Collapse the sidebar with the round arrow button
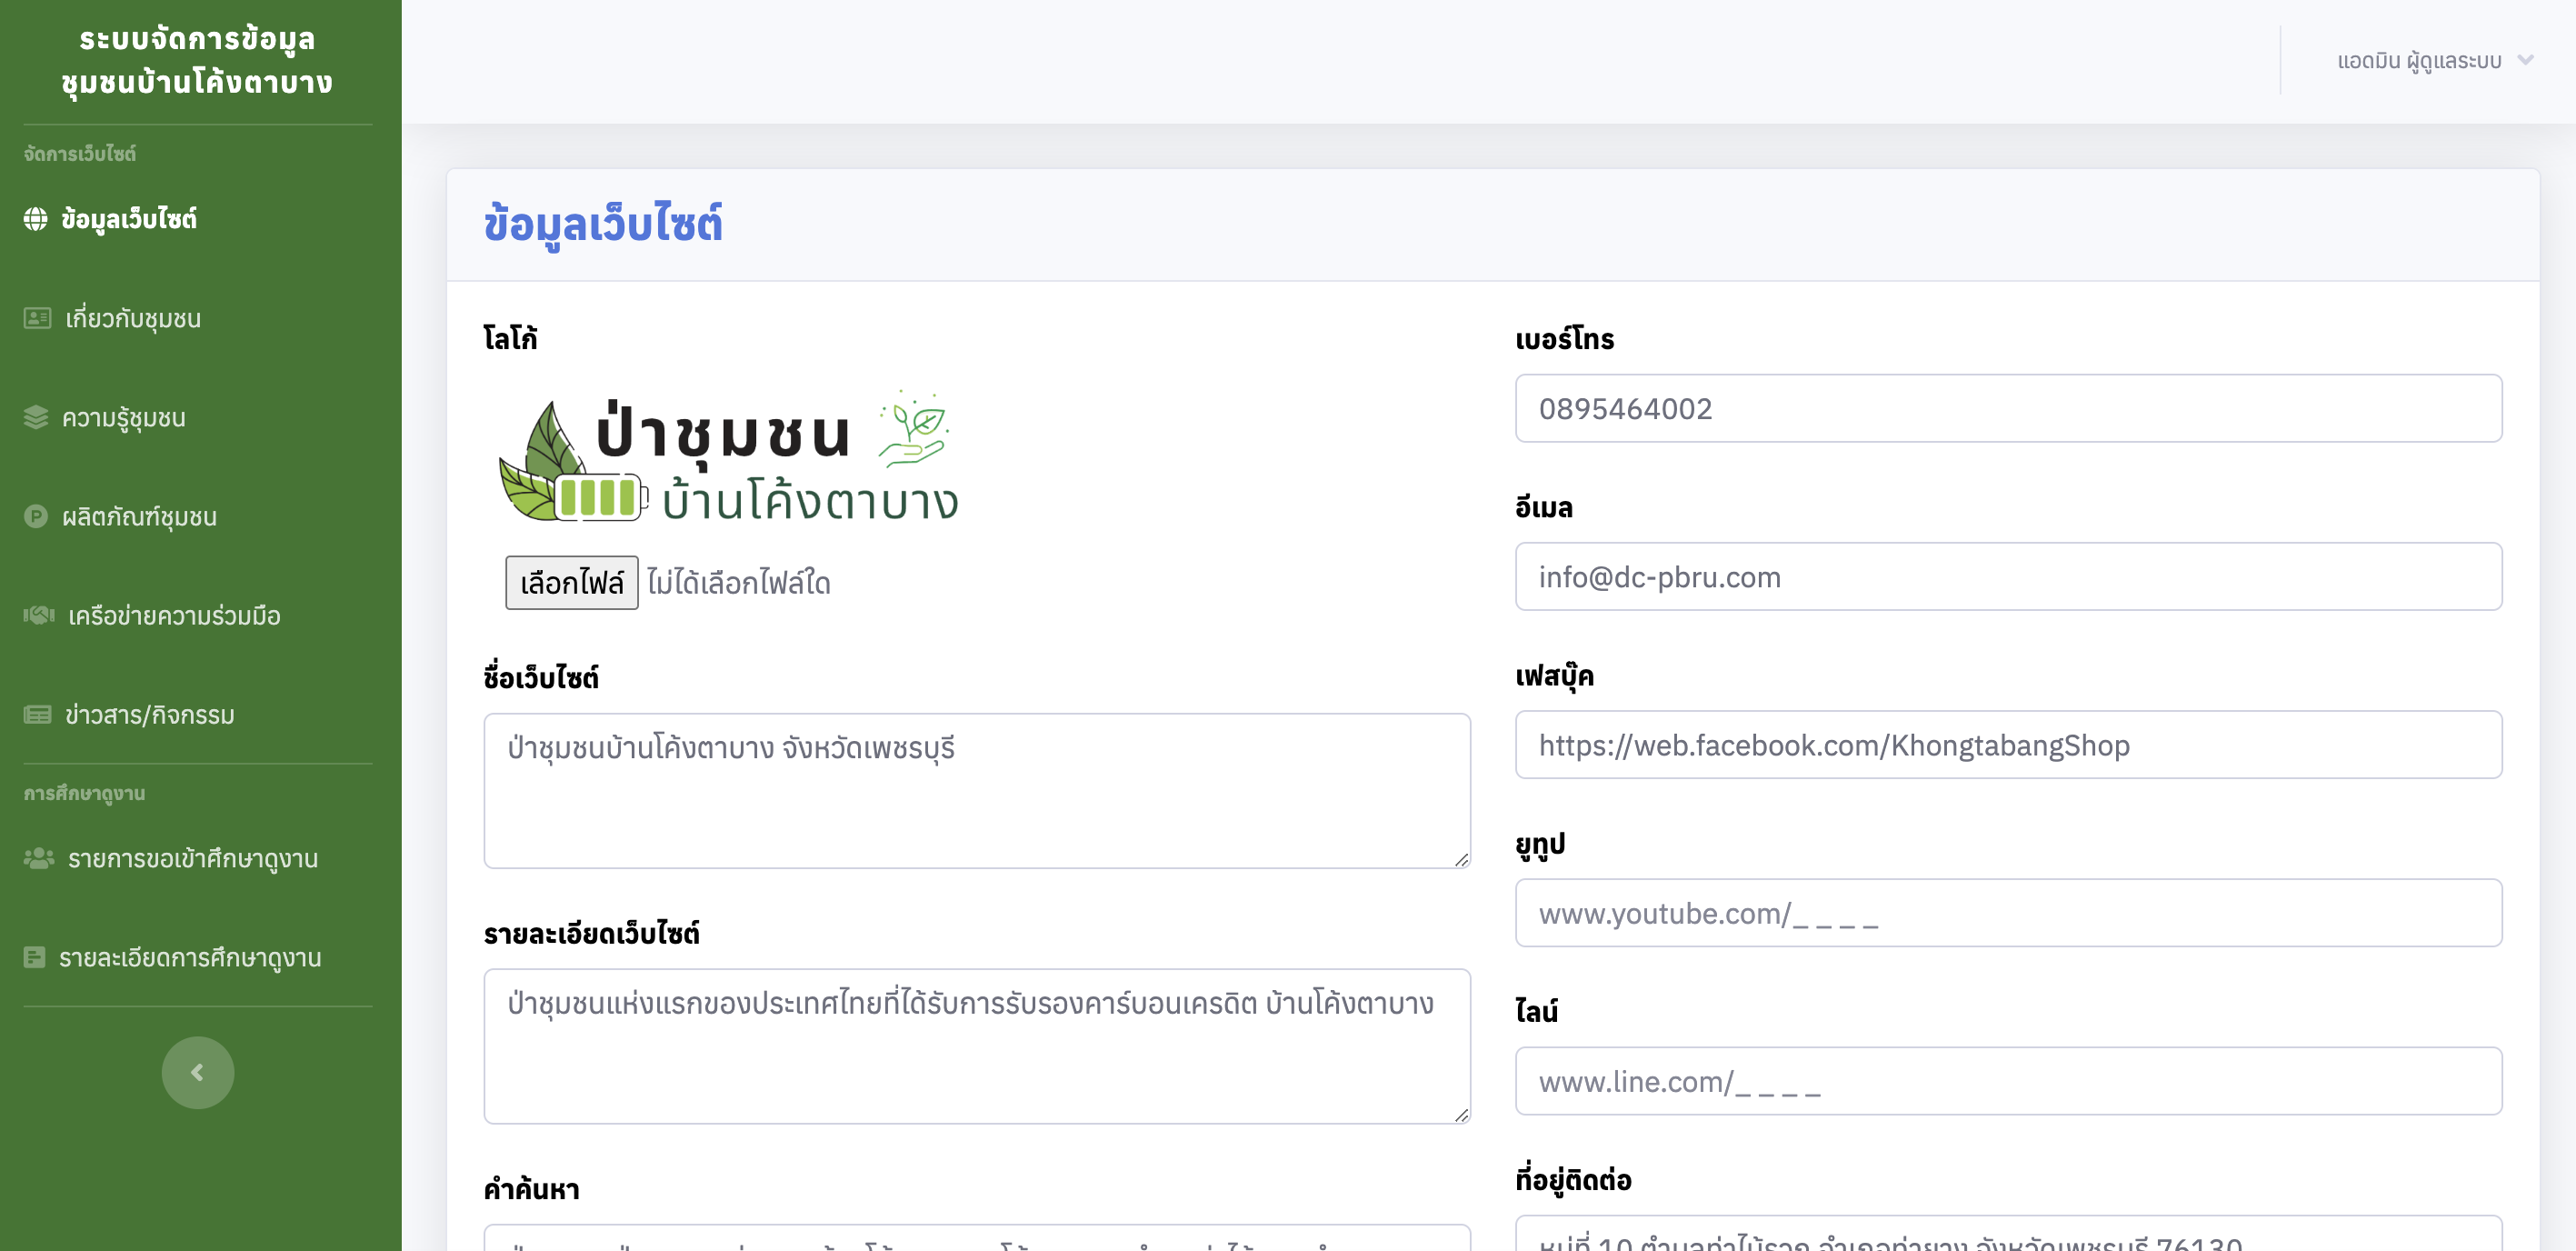The width and height of the screenshot is (2576, 1251). pyautogui.click(x=198, y=1072)
